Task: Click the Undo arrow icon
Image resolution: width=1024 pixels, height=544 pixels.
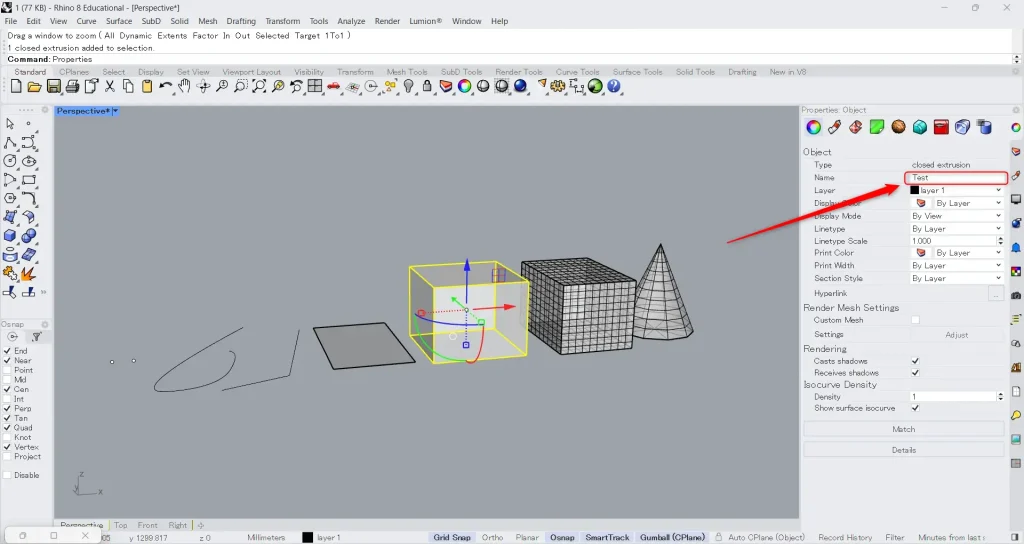Action: [166, 87]
